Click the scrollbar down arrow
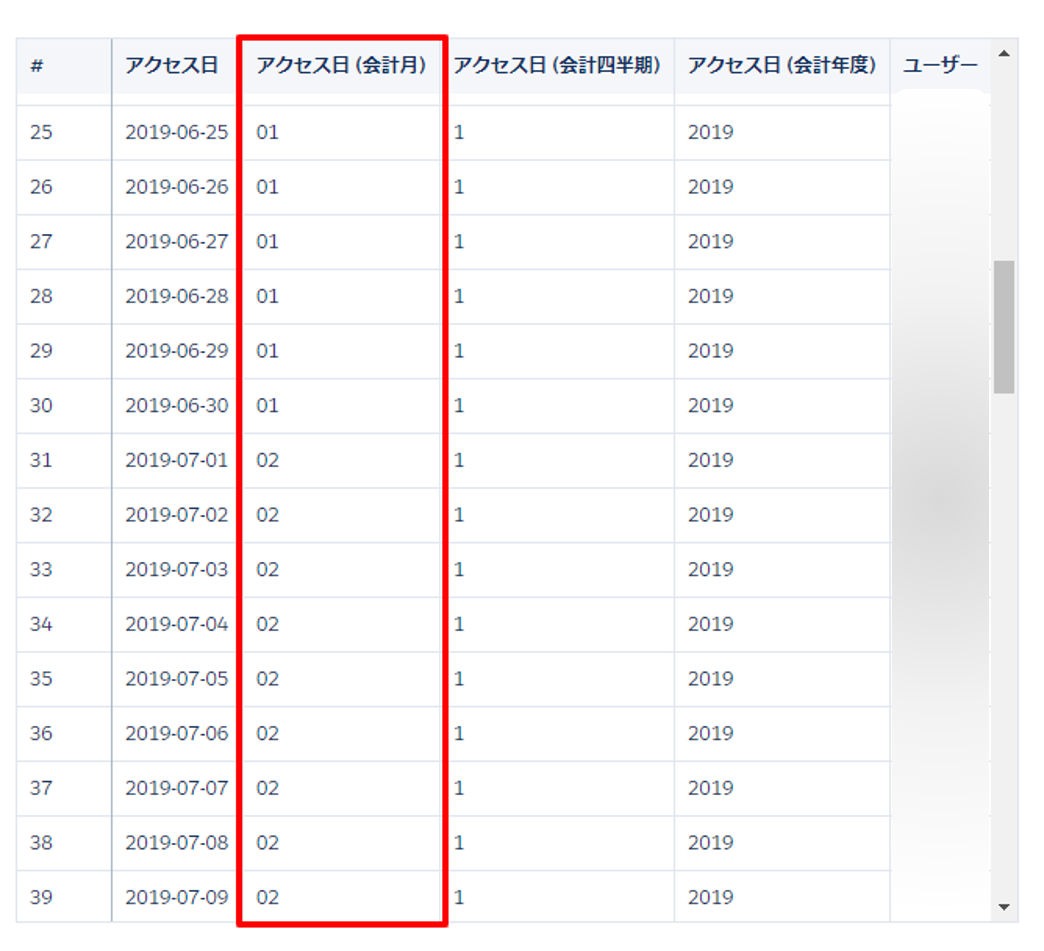The height and width of the screenshot is (951, 1044). (1004, 907)
